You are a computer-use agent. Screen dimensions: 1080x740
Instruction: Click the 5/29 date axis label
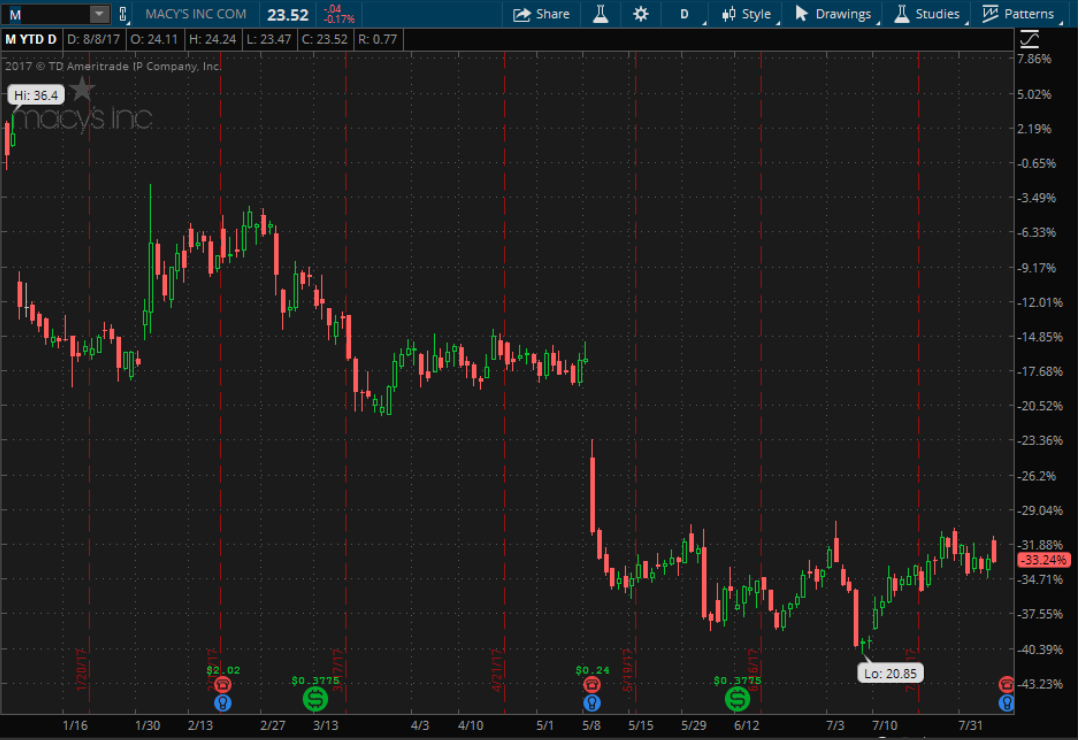tap(694, 726)
